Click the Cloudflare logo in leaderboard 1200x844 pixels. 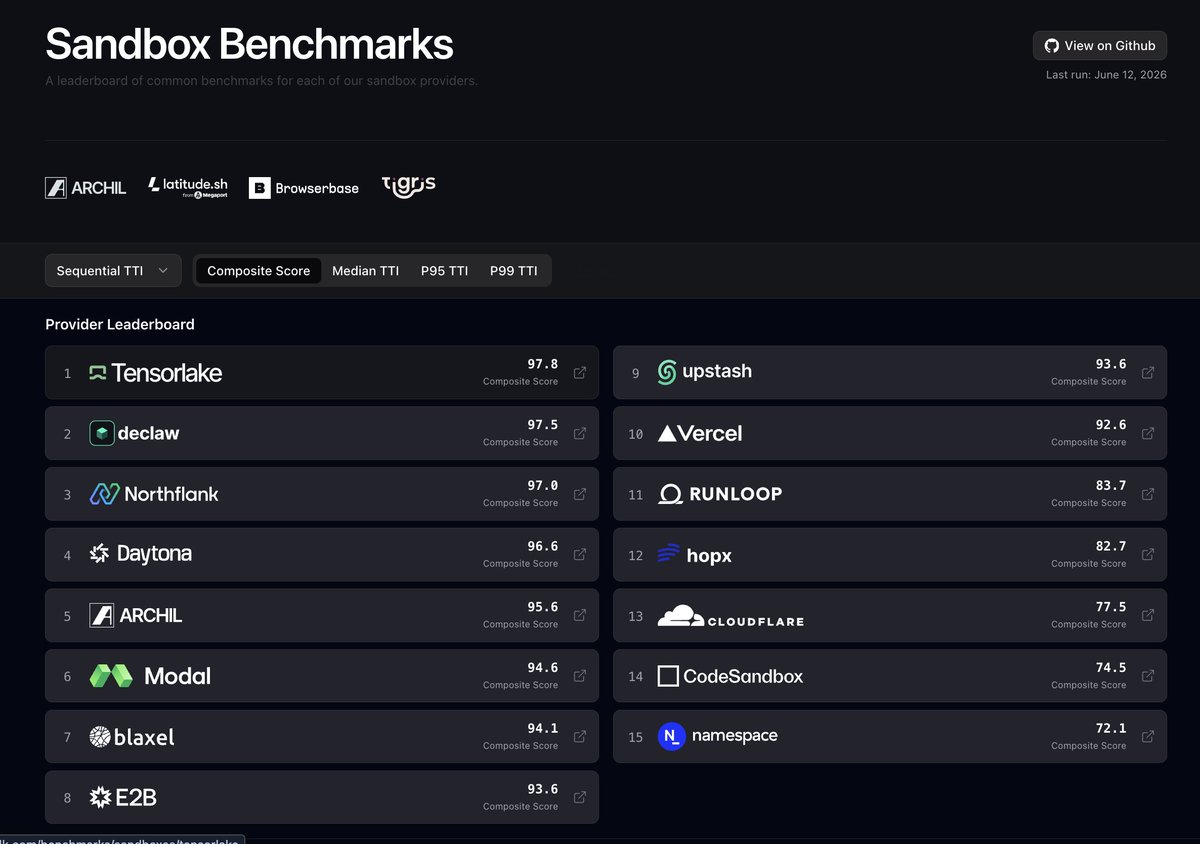click(x=730, y=616)
